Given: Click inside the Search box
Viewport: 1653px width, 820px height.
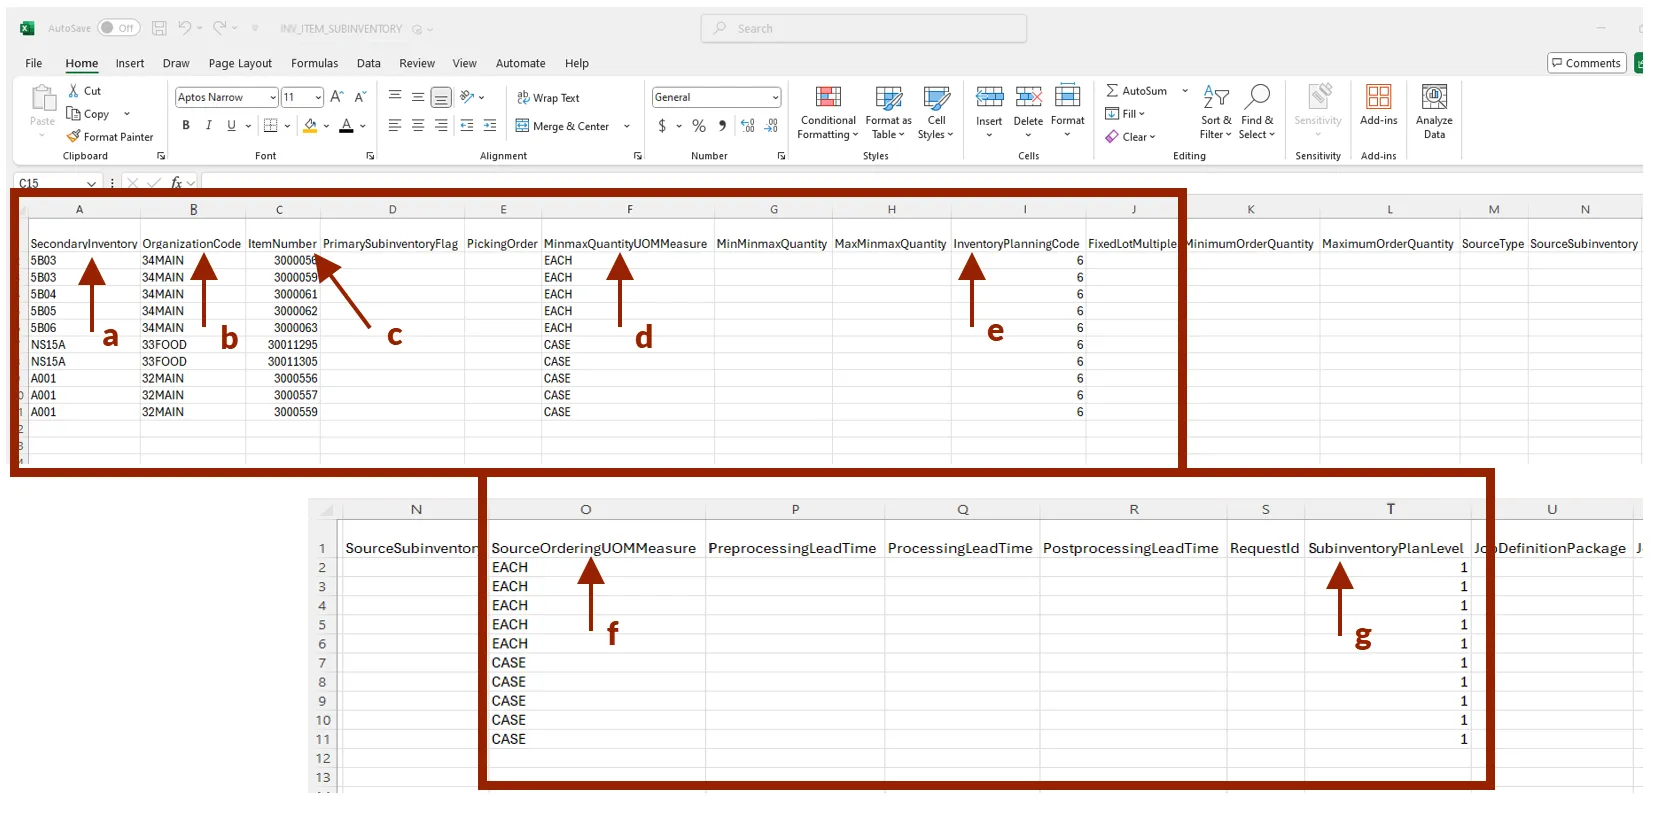Looking at the screenshot, I should pyautogui.click(x=864, y=29).
